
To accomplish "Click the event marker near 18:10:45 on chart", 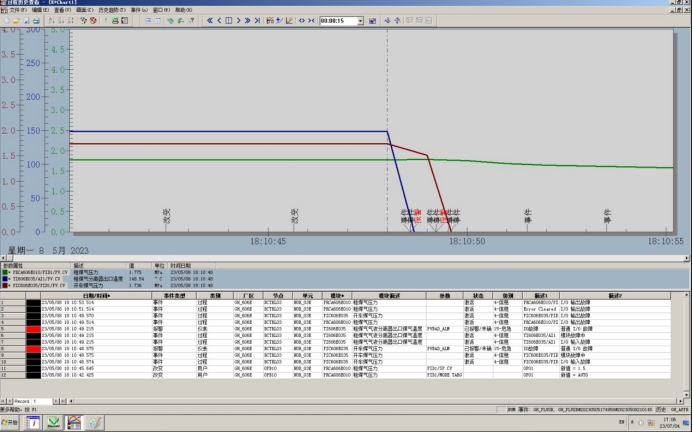I will (294, 217).
